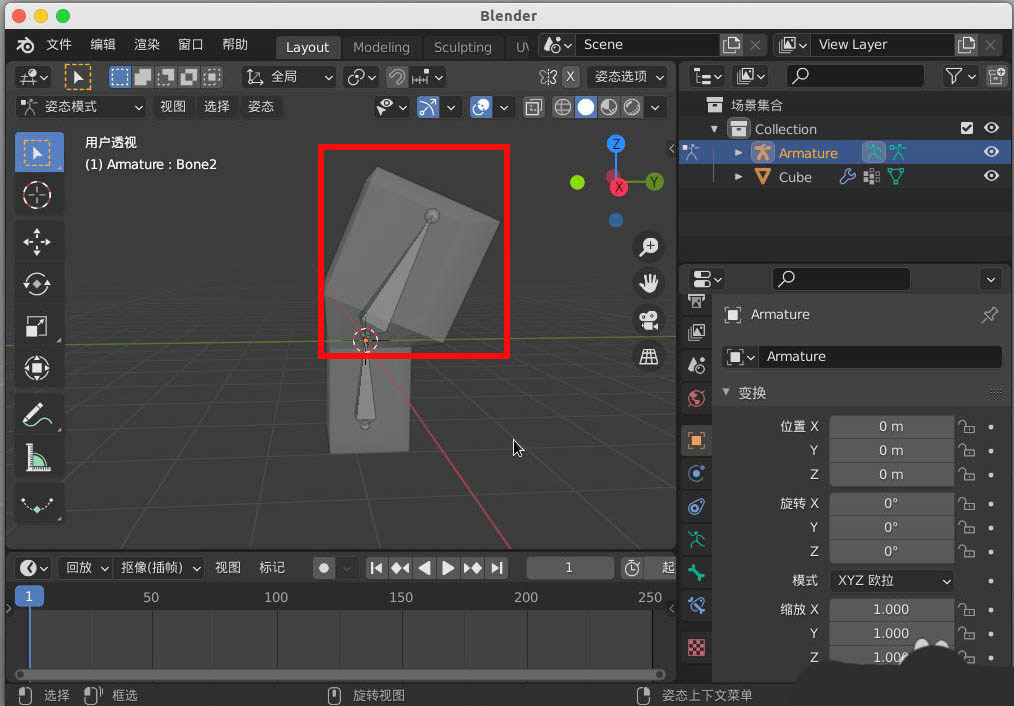Viewport: 1014px width, 706px height.
Task: Toggle X-axis mirror pose option
Action: 570,77
